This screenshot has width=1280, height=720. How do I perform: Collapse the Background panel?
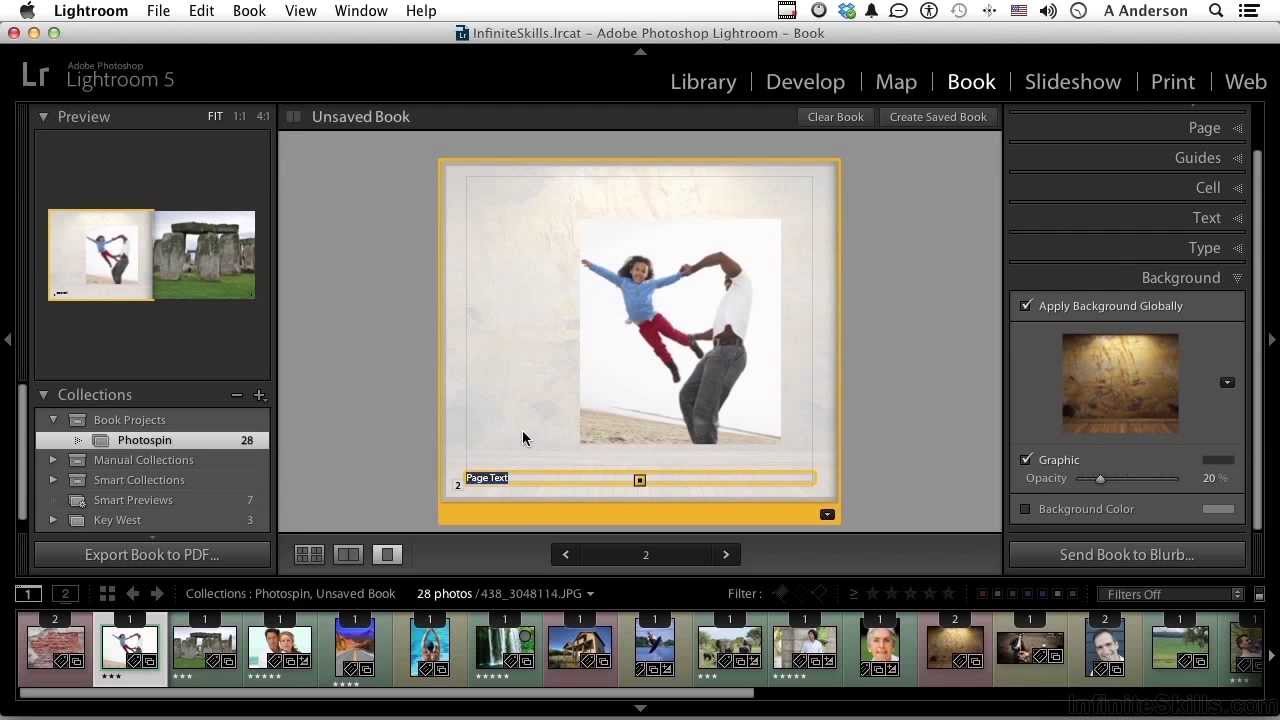point(1237,278)
